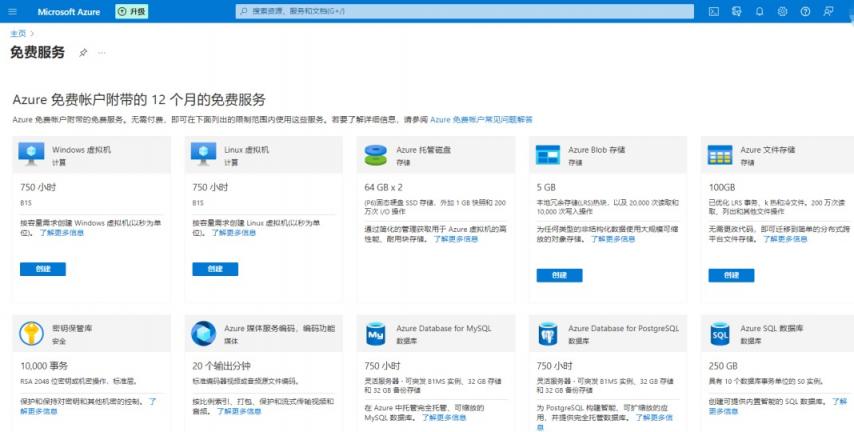Create Azure 文件存储 with 创建
This screenshot has width=854, height=432.
click(x=731, y=276)
